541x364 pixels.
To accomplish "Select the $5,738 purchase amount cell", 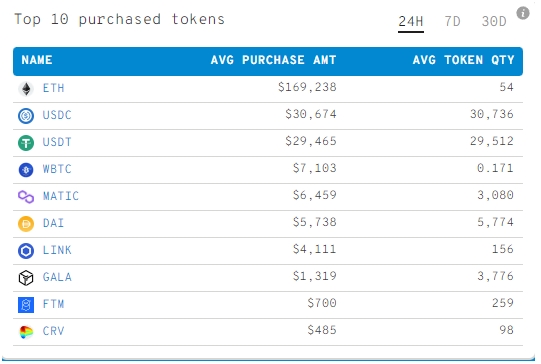I will point(314,222).
